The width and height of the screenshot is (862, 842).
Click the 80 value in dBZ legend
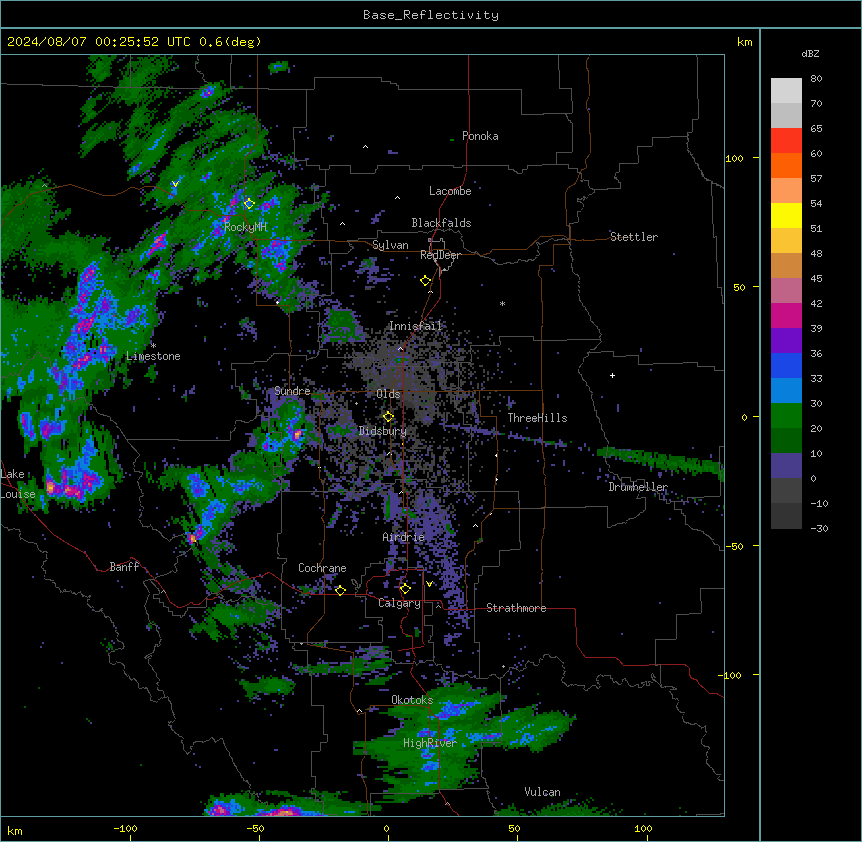[816, 79]
